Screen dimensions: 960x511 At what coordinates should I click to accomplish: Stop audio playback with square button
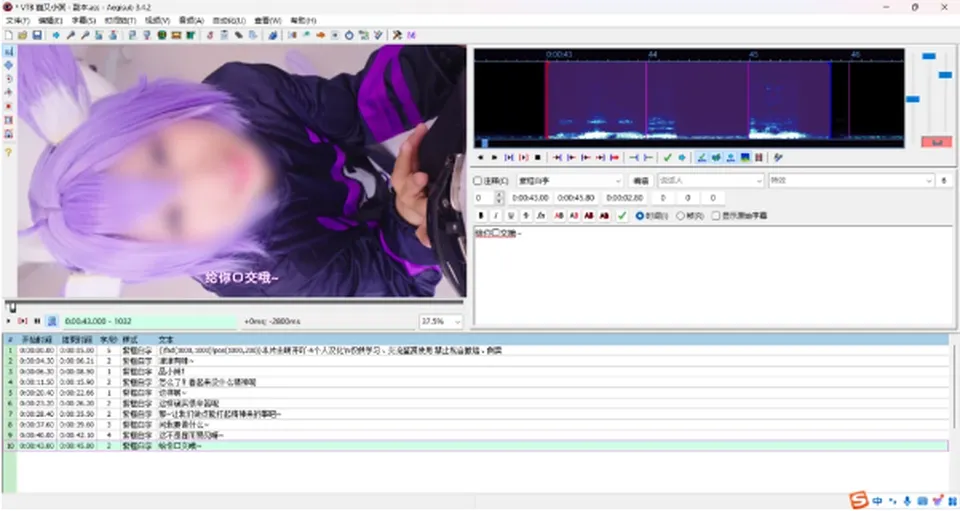pyautogui.click(x=538, y=157)
